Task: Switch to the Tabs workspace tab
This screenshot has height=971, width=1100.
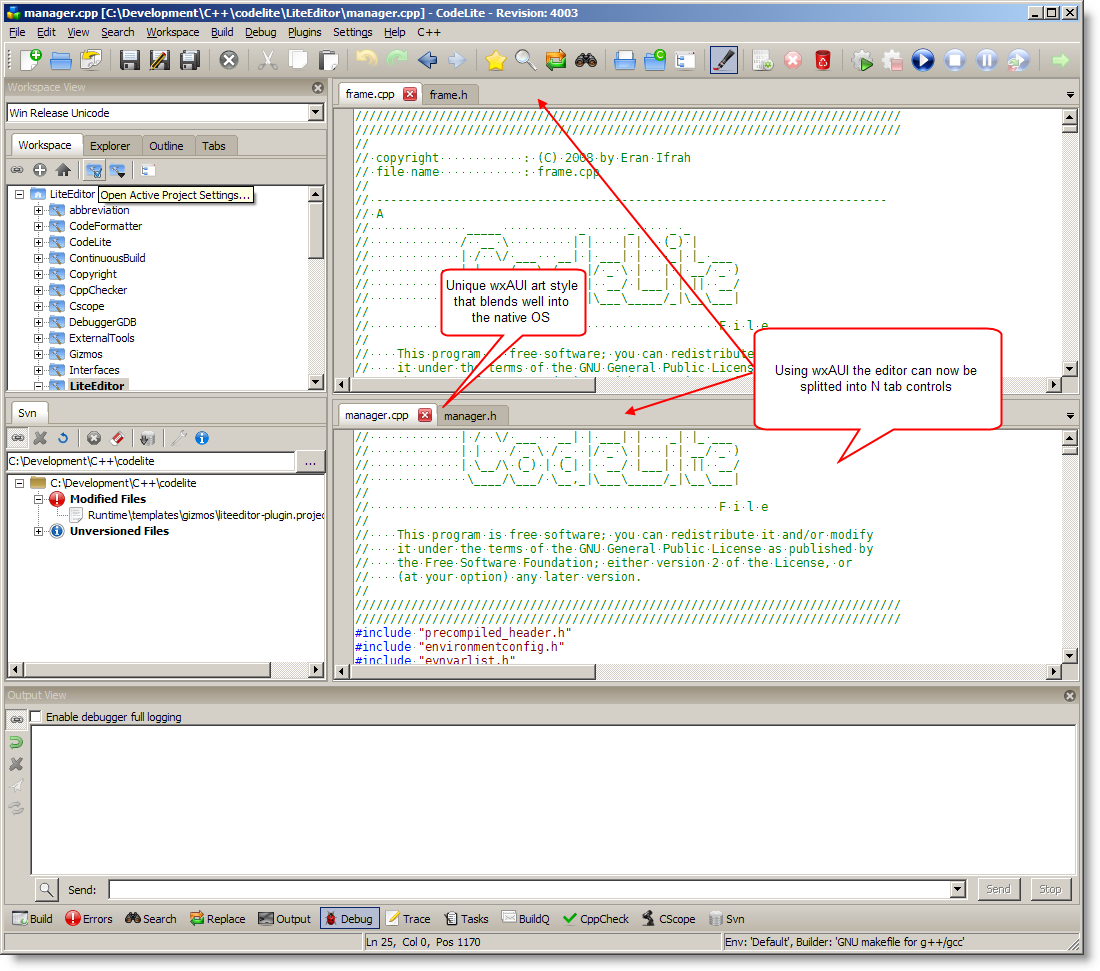Action: 213,146
